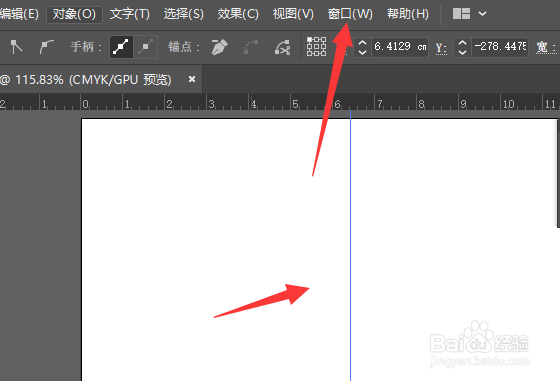Expand the arrange documents dropdown arrow
Viewport: 560px width, 381px height.
tap(482, 14)
